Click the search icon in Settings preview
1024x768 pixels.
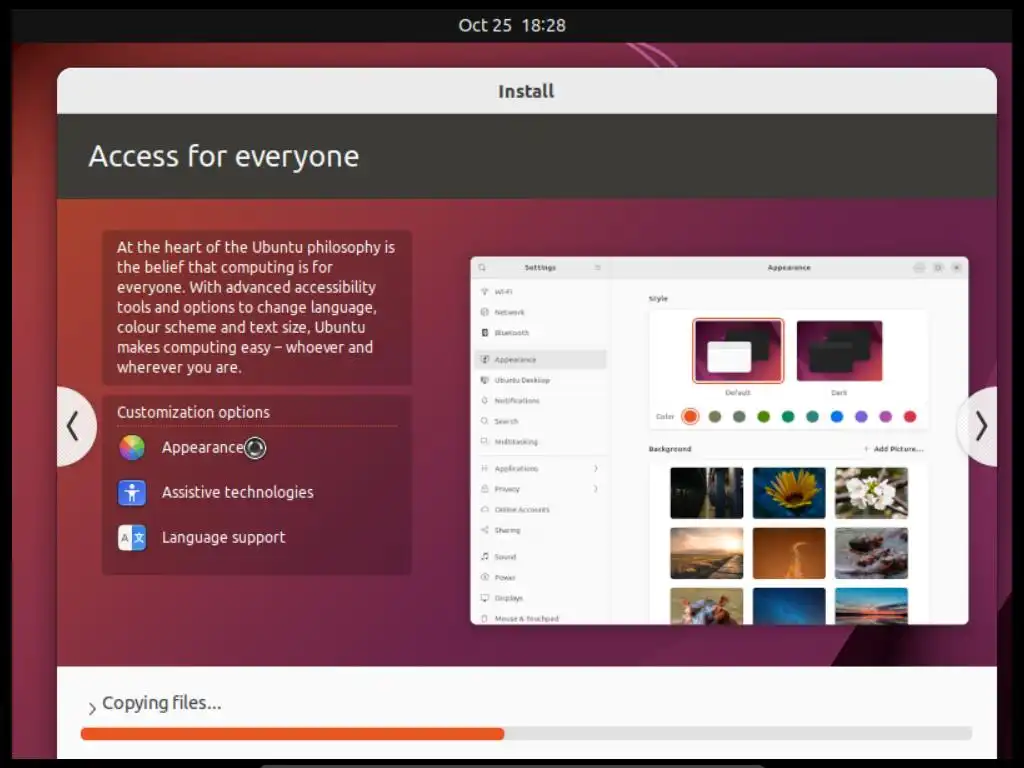tap(482, 268)
